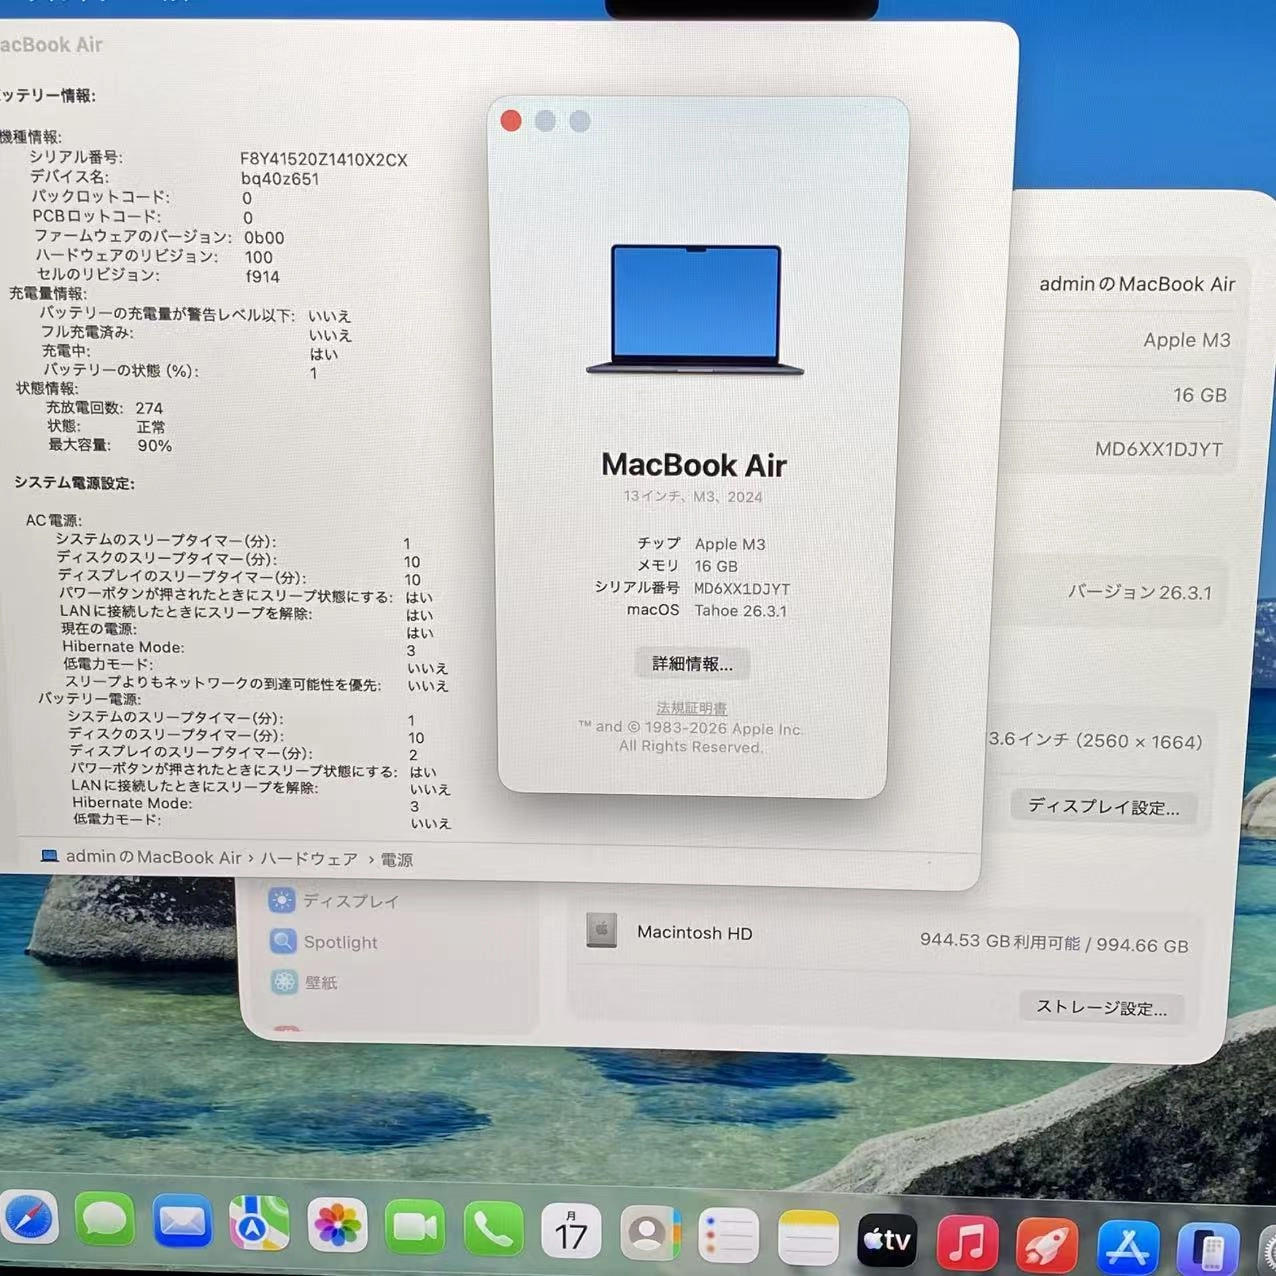This screenshot has width=1276, height=1276.
Task: Click serial 'MD6XX1DJYT' in About window
Action: 742,589
